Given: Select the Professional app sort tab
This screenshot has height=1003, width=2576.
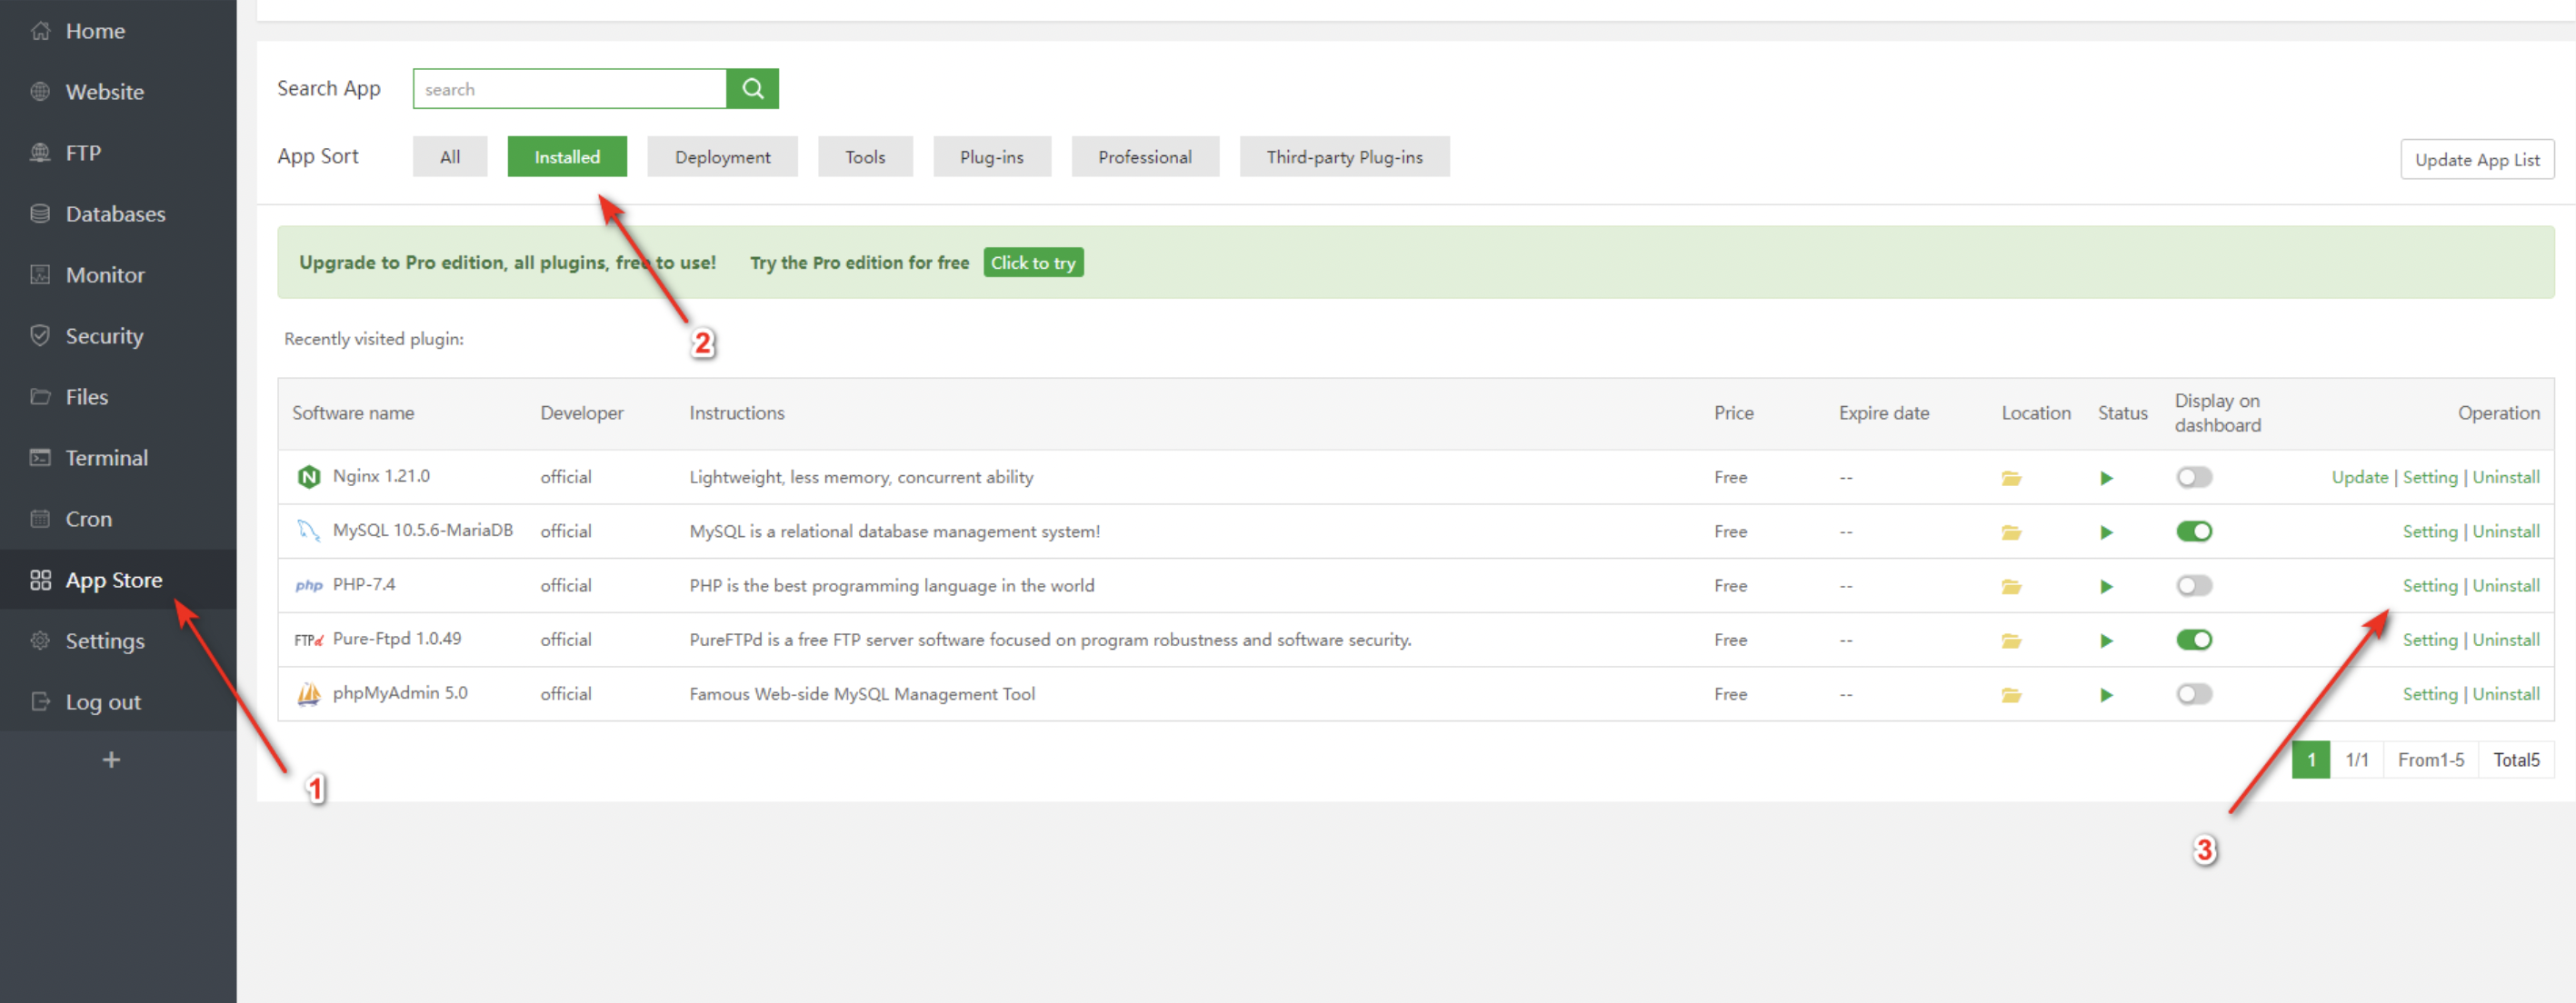Looking at the screenshot, I should pyautogui.click(x=1145, y=157).
